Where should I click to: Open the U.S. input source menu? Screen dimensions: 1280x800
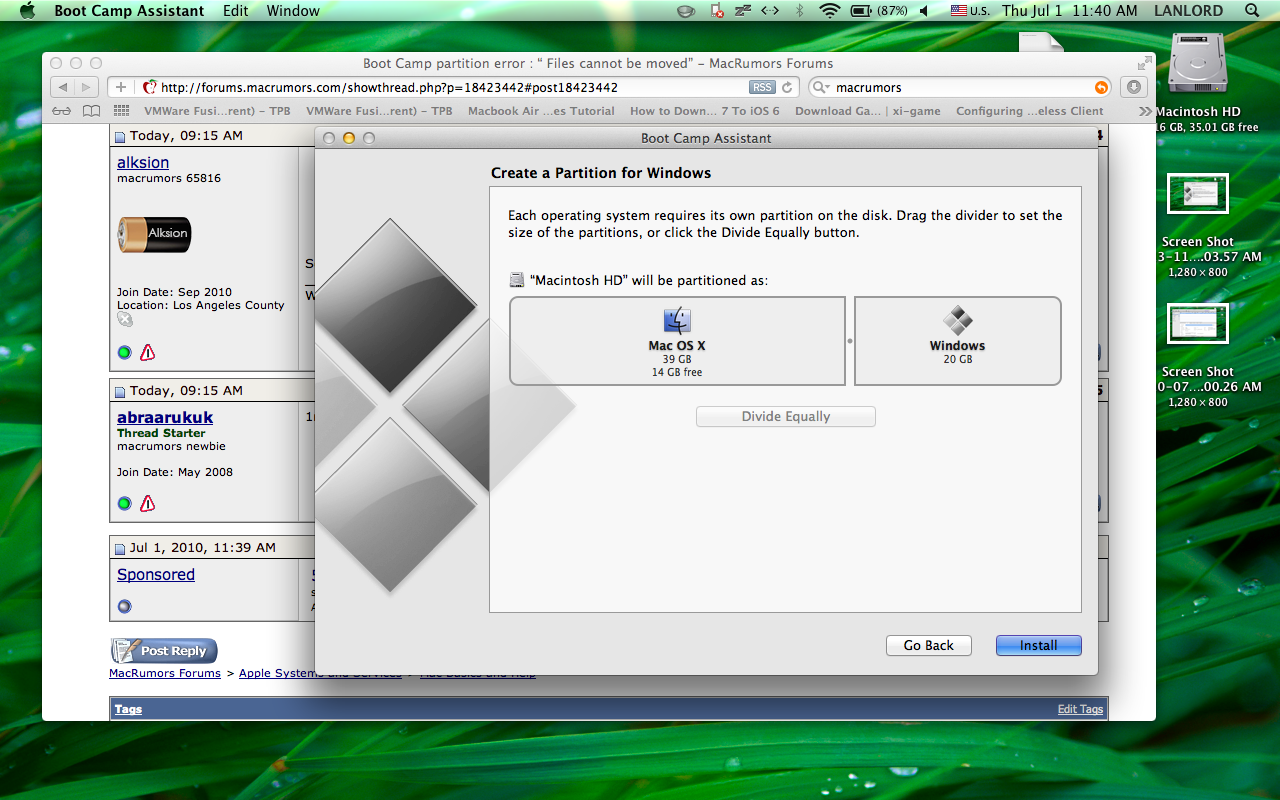point(969,11)
